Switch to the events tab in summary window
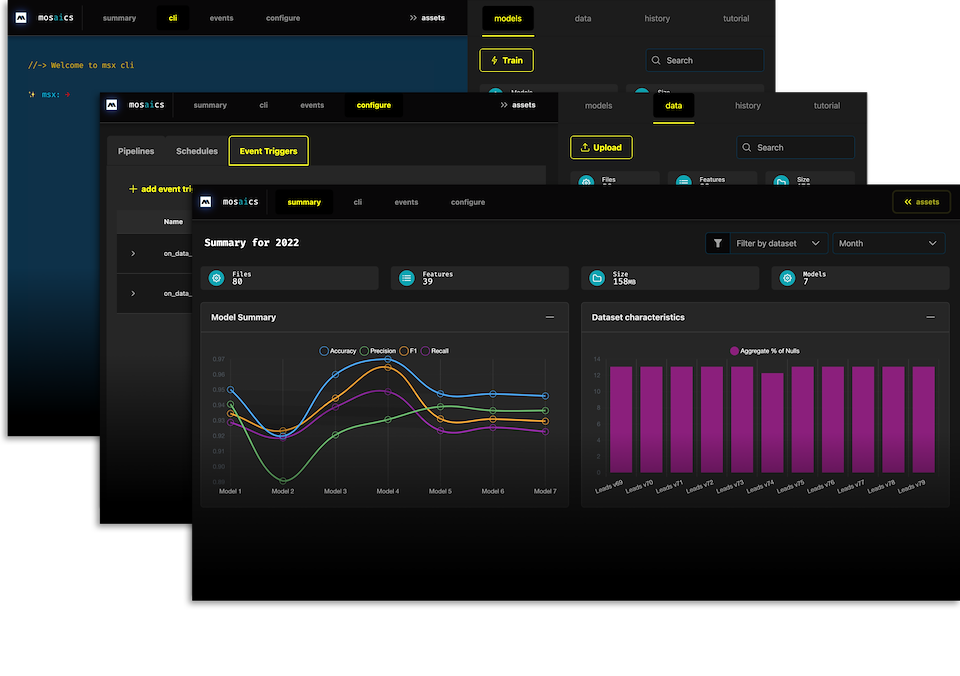The width and height of the screenshot is (960, 676). 406,202
